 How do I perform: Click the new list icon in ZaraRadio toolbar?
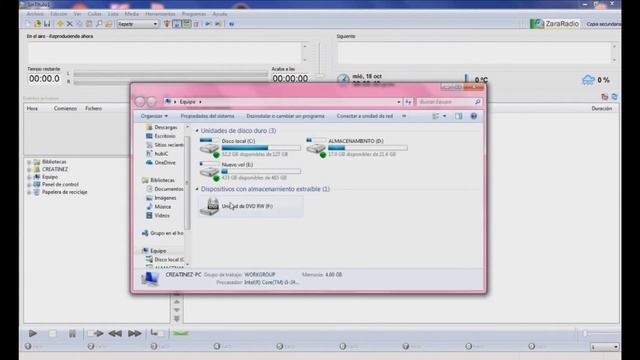29,24
